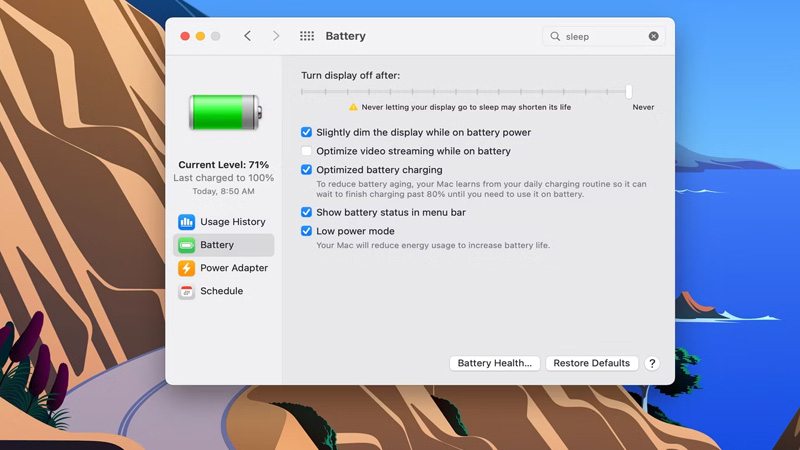Clear the search field with X icon
Viewport: 800px width, 450px height.
(x=654, y=36)
